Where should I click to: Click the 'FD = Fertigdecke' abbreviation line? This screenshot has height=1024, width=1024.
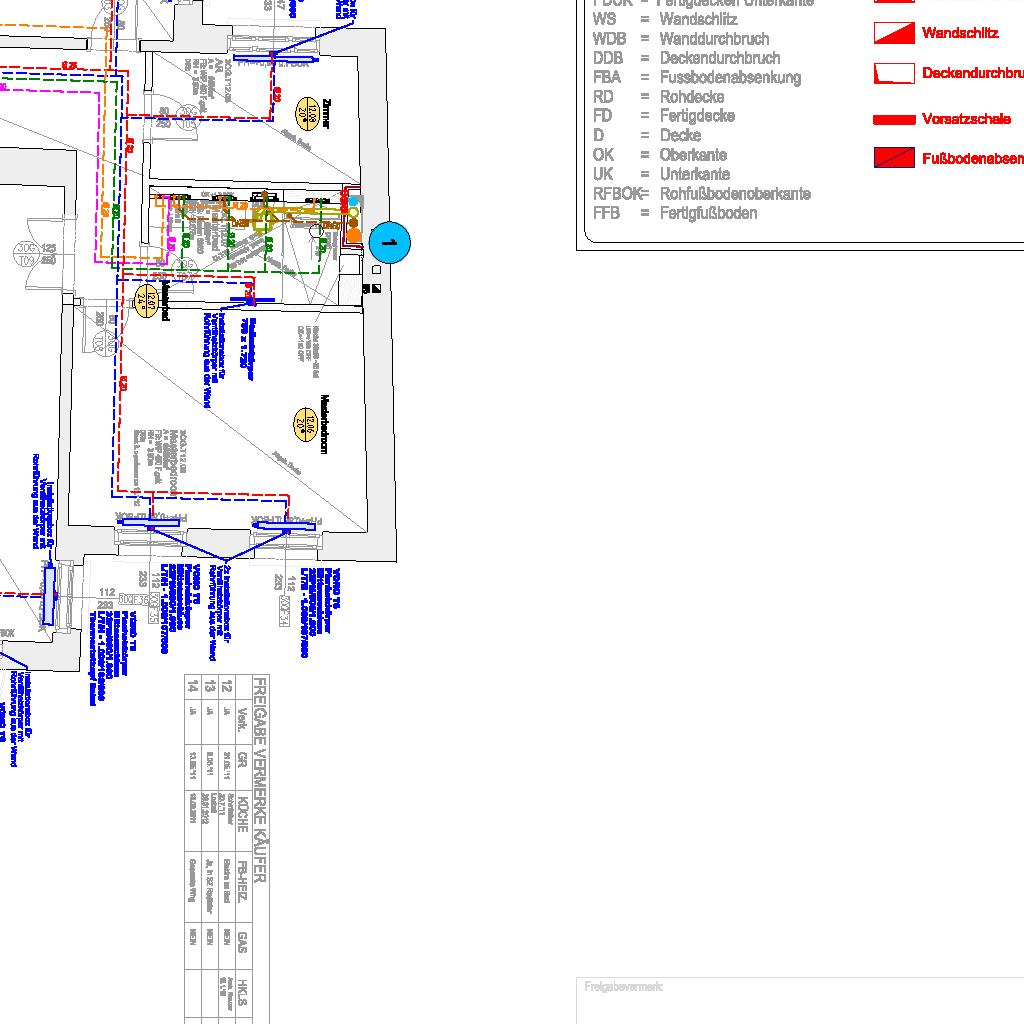tap(664, 116)
